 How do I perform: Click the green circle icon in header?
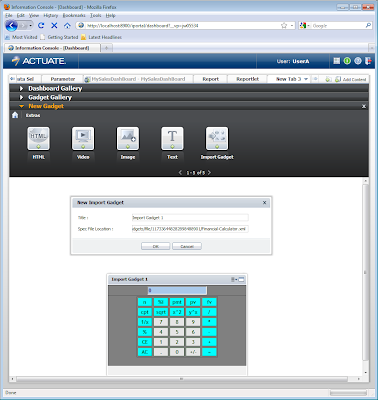click(347, 61)
